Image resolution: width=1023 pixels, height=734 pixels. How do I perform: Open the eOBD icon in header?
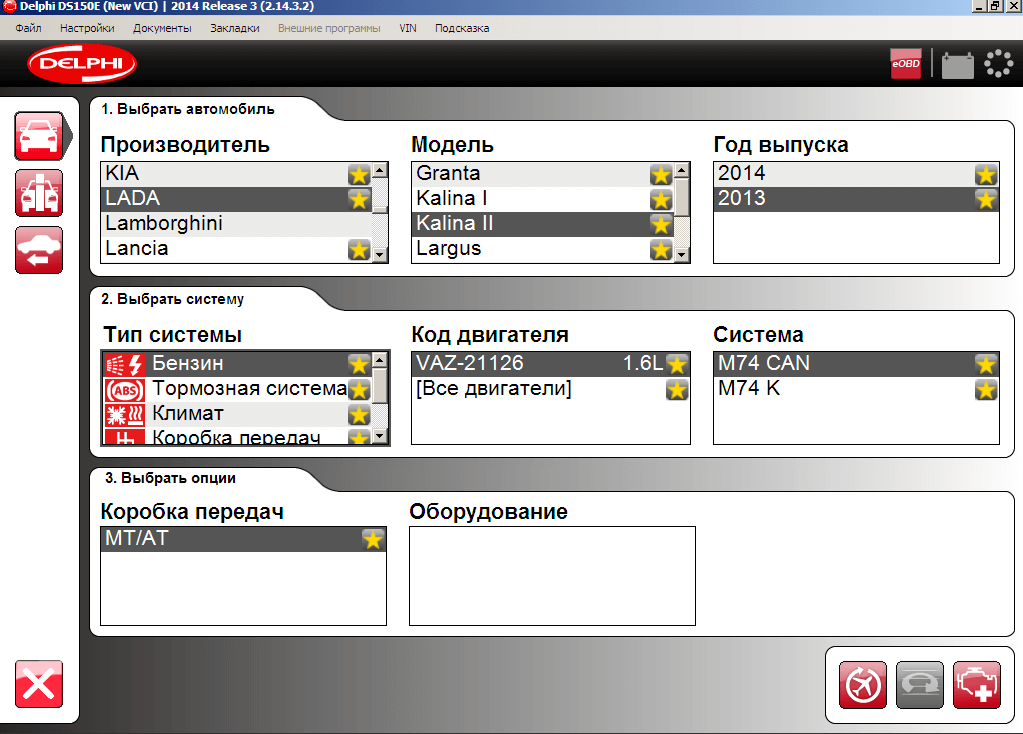pos(906,64)
